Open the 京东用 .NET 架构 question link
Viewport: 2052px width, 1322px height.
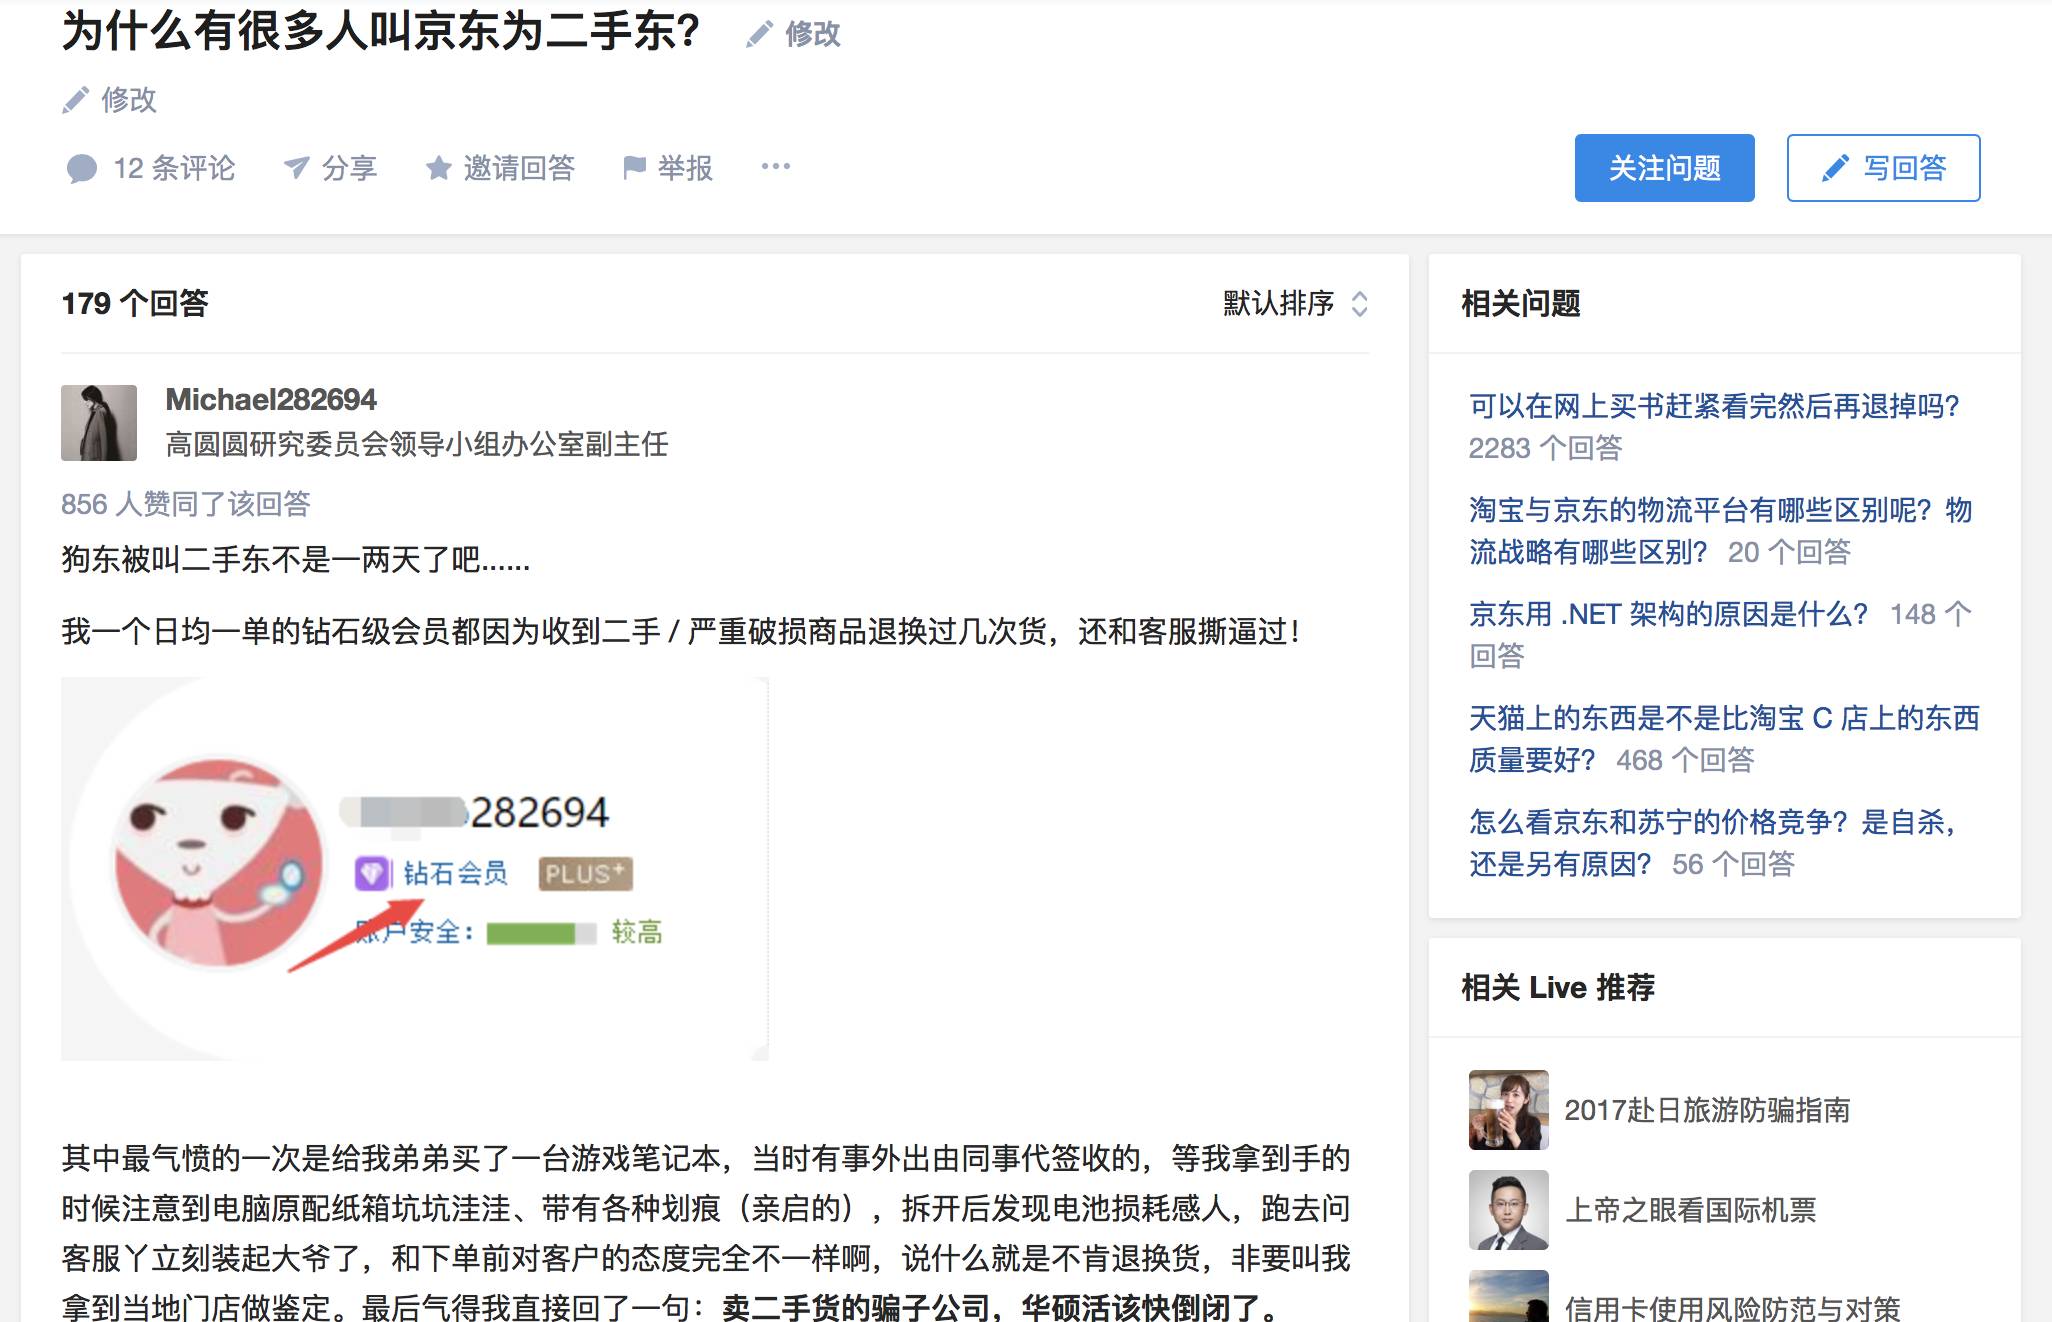click(1668, 614)
